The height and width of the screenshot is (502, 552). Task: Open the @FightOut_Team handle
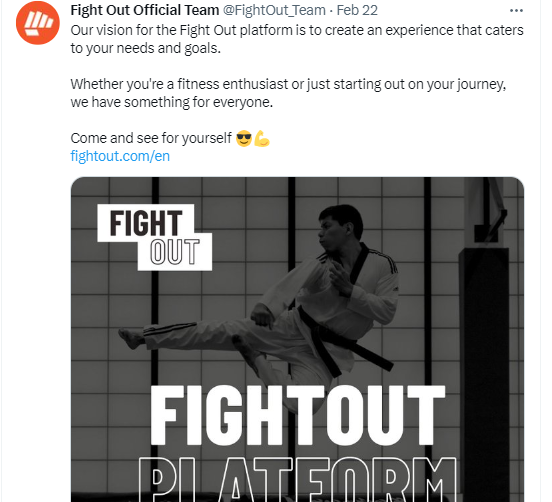tap(274, 10)
